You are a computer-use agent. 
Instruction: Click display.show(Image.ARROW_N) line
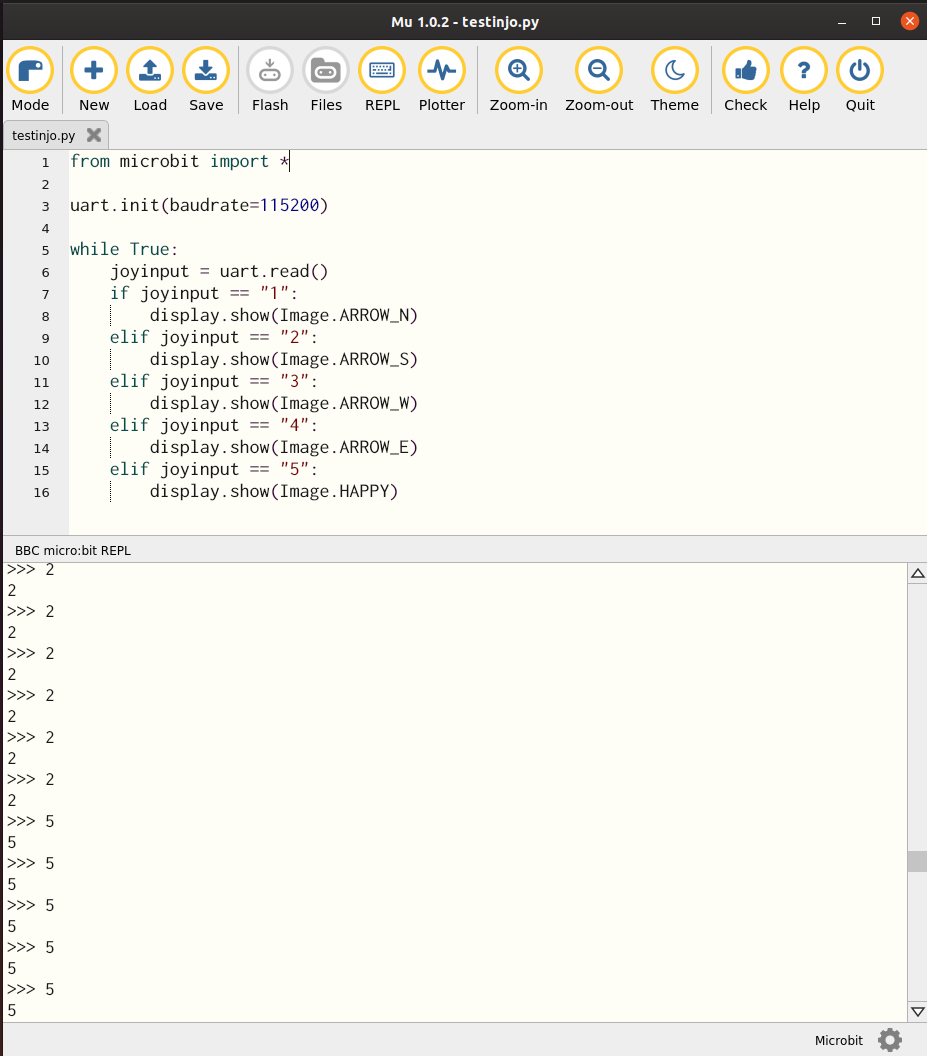[284, 315]
